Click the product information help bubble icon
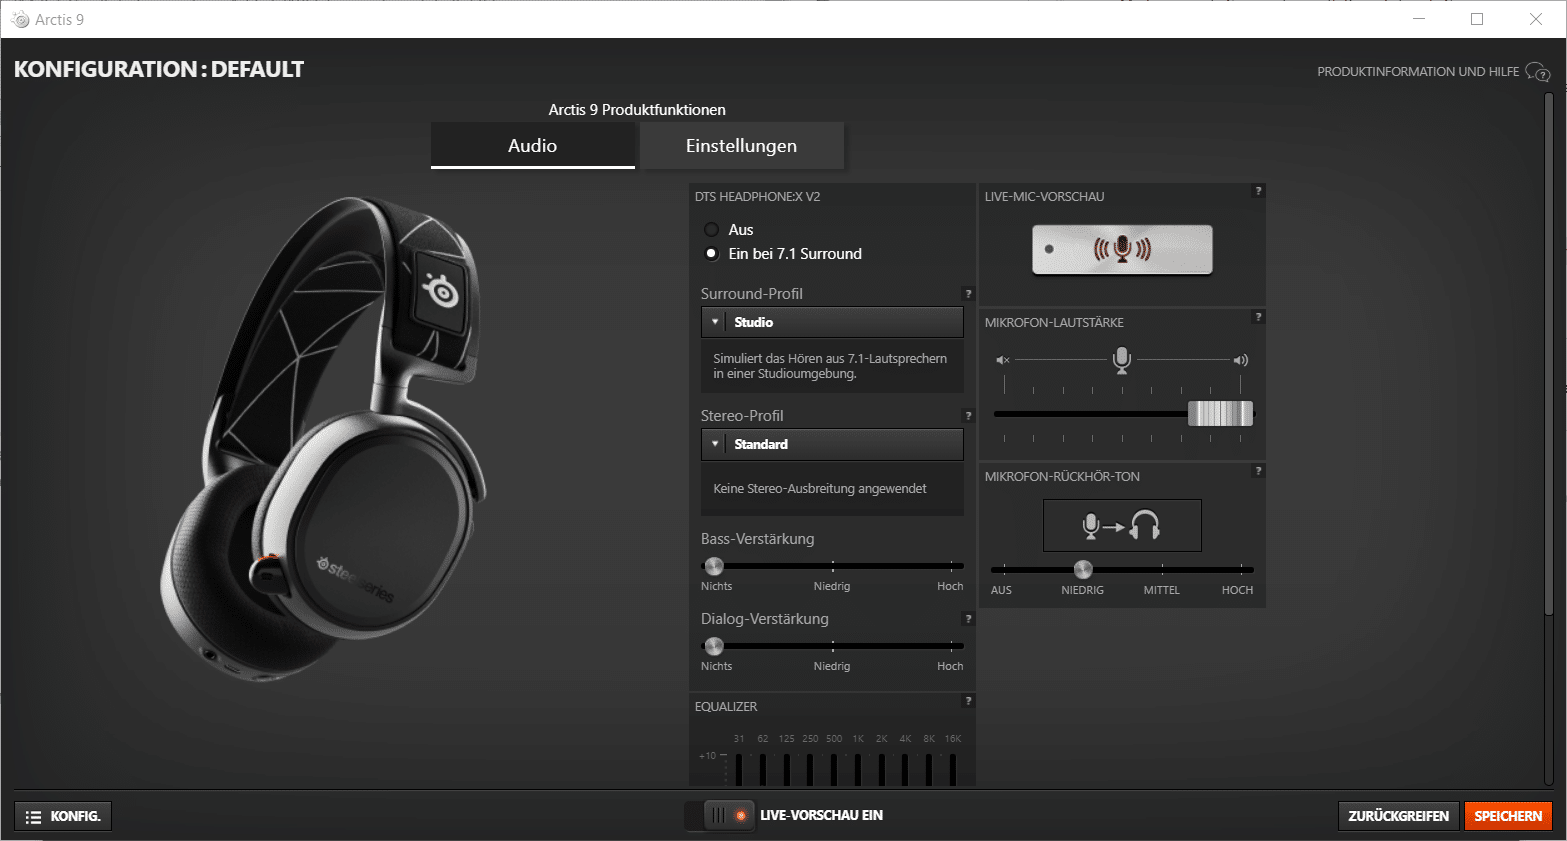The width and height of the screenshot is (1567, 841). [1537, 72]
